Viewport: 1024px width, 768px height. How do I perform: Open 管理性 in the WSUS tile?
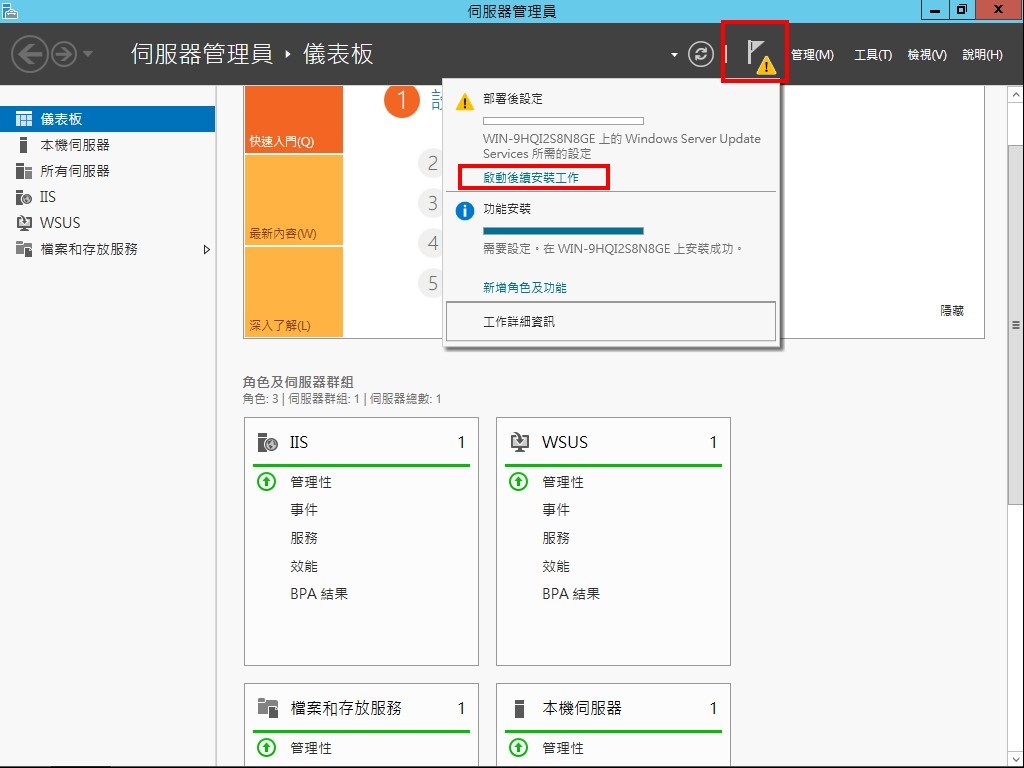(563, 482)
